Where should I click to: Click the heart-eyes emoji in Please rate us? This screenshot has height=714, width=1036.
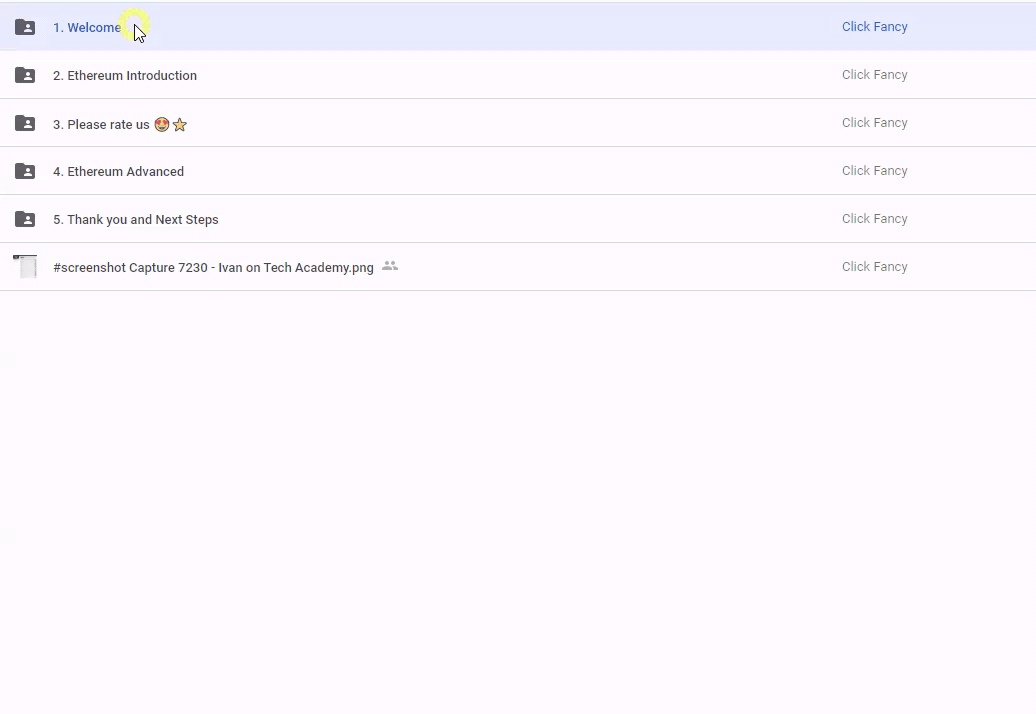[161, 124]
